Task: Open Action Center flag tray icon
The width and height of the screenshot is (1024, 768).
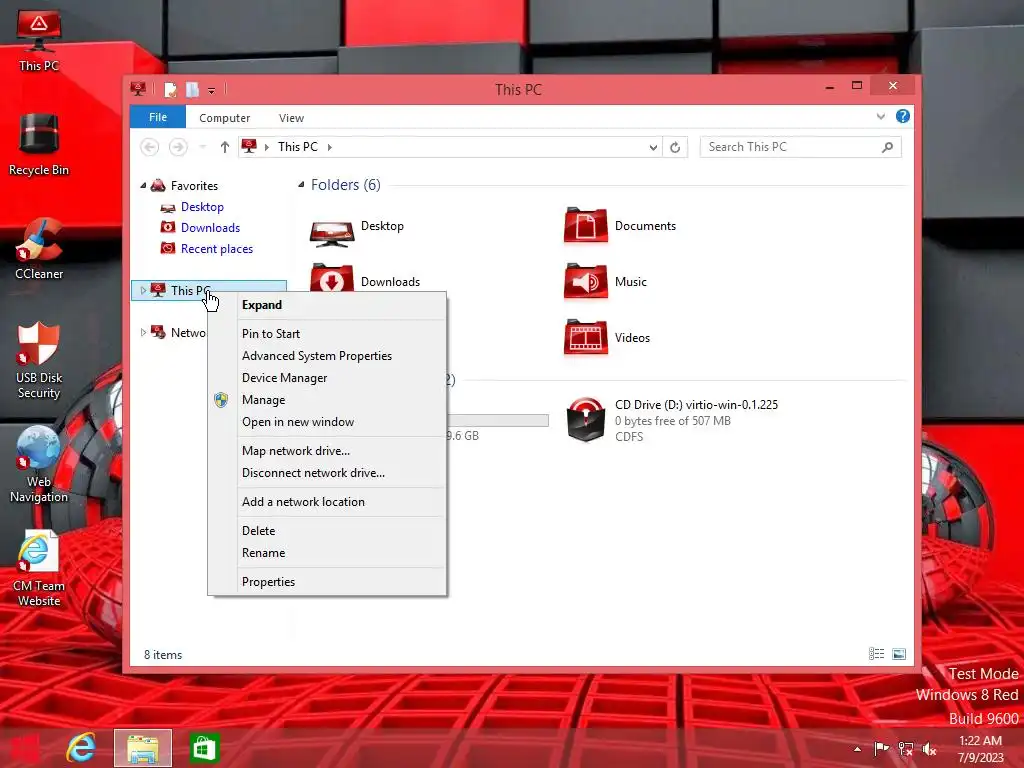Action: click(881, 749)
